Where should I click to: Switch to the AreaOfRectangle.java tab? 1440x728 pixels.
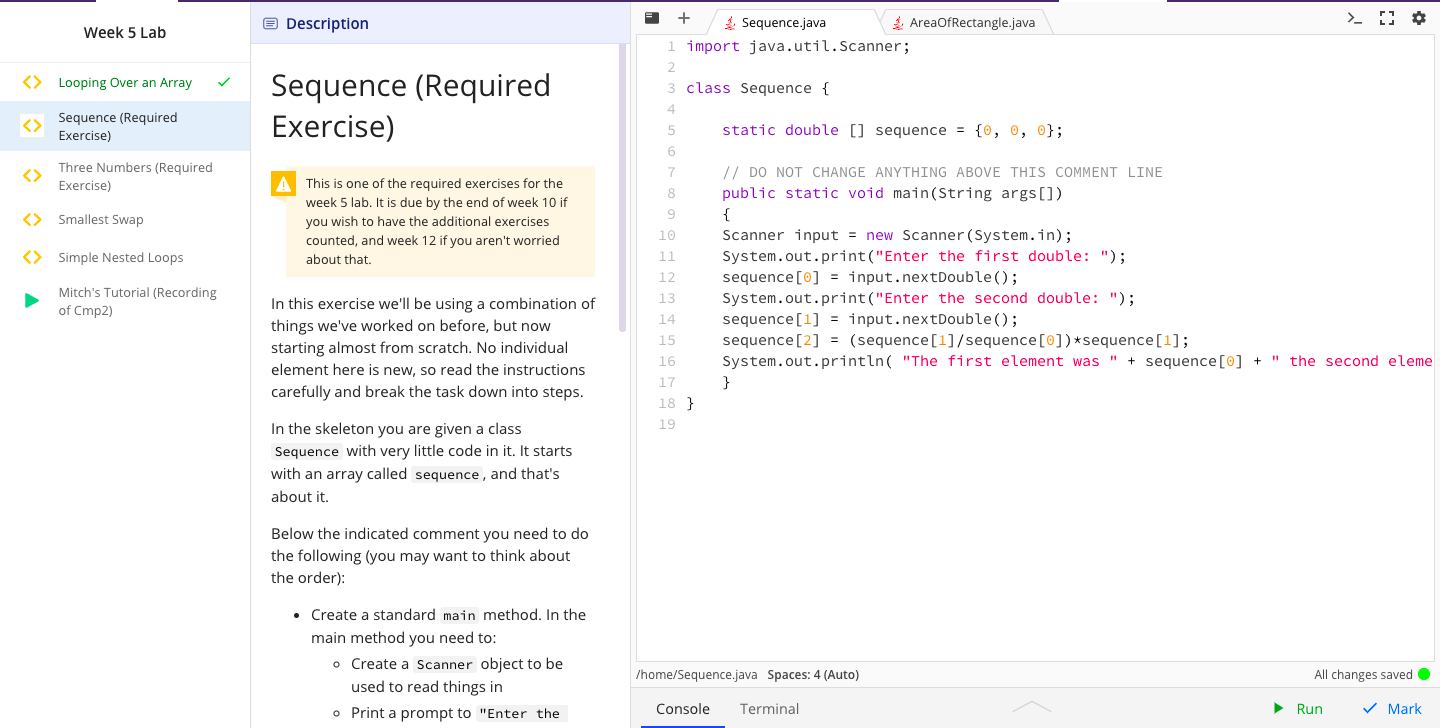pos(965,21)
